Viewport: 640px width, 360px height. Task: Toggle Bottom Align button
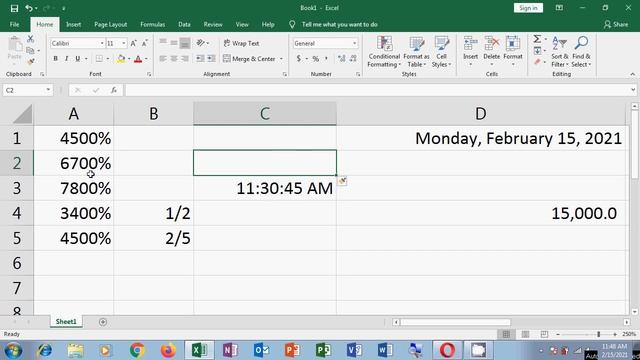[x=185, y=43]
